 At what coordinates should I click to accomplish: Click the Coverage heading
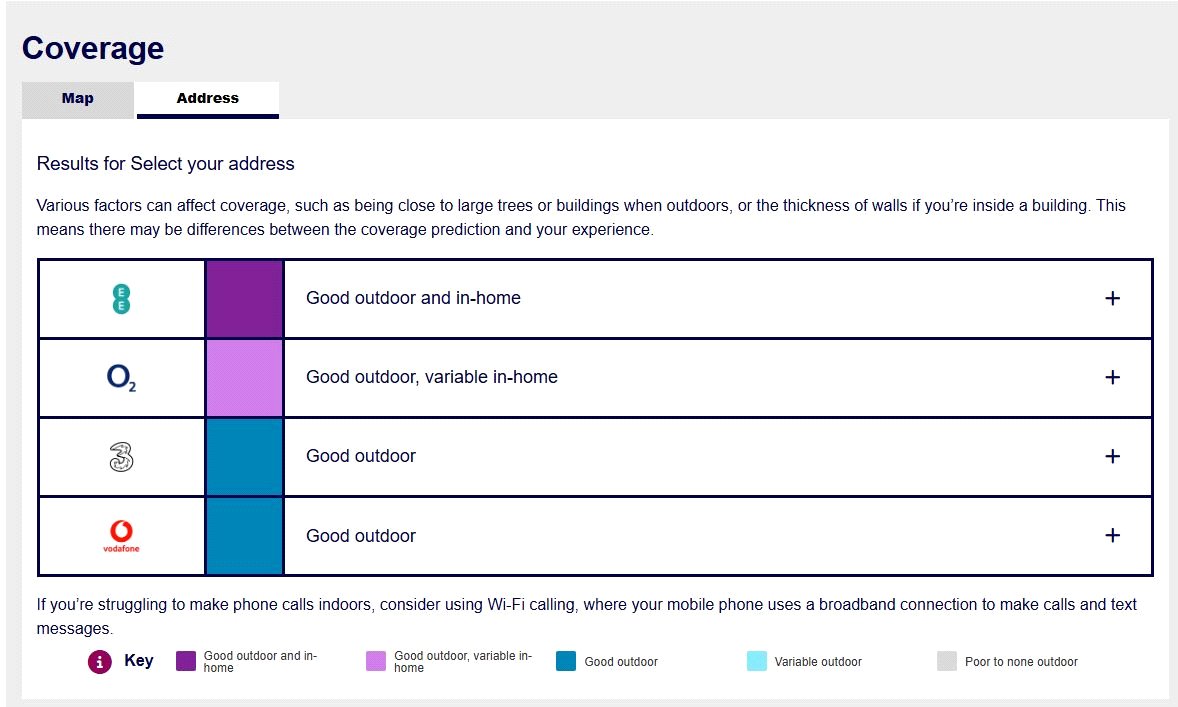coord(93,48)
